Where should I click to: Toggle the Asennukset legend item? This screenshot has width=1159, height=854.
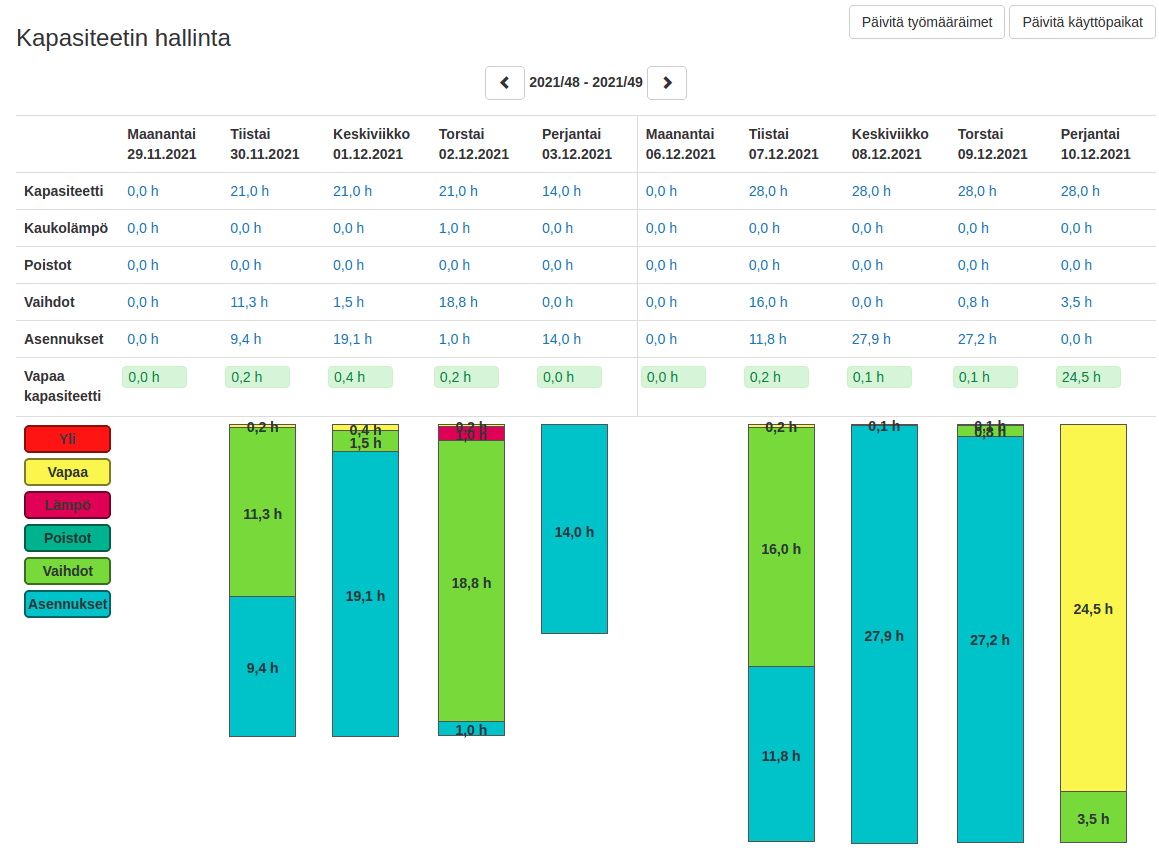[68, 604]
